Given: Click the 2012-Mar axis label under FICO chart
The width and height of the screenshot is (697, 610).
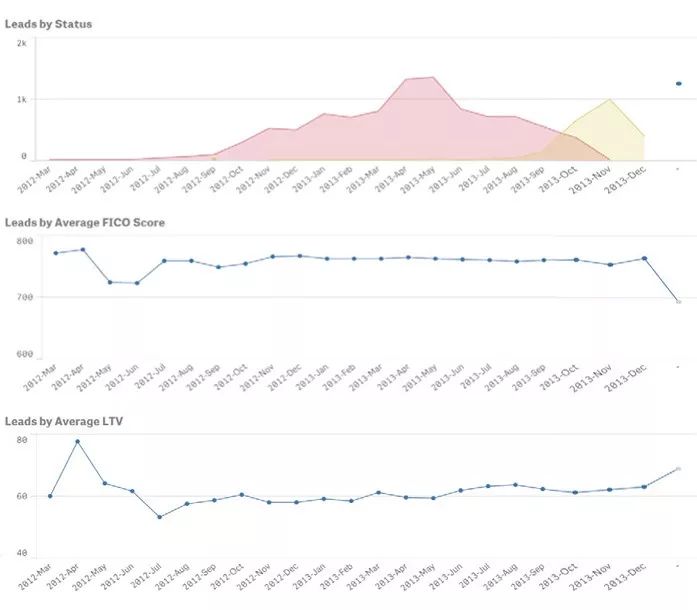Looking at the screenshot, I should coord(40,377).
